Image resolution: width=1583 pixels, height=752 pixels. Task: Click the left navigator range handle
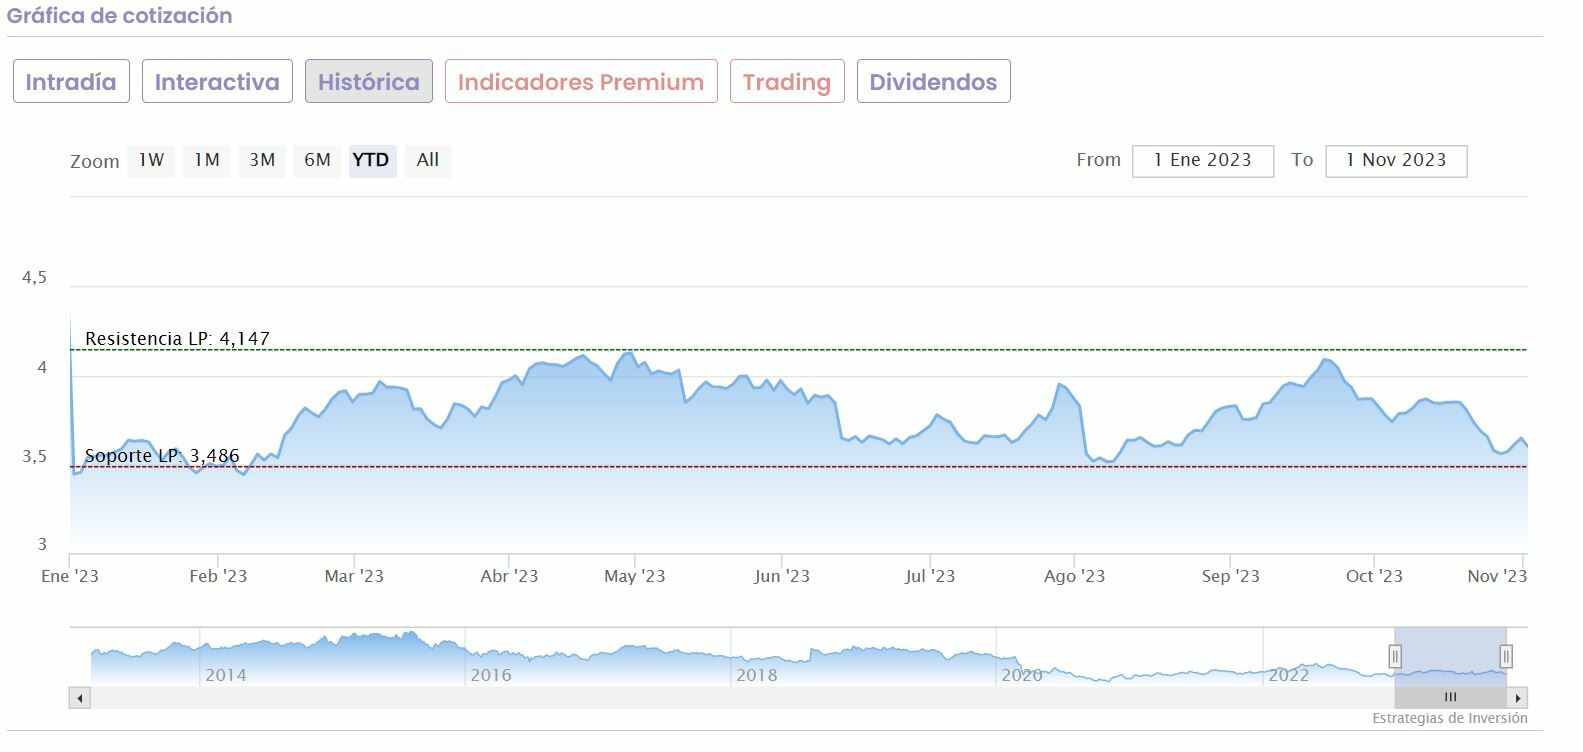(x=1395, y=657)
